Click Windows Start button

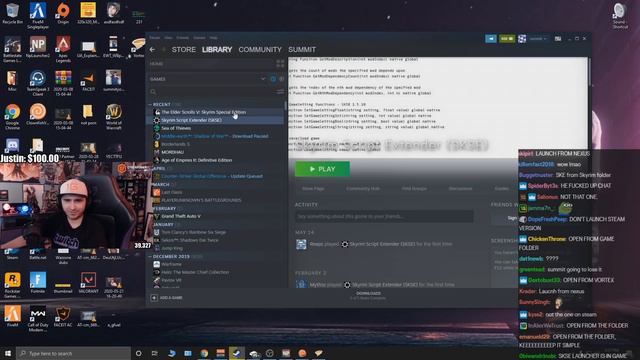[8, 353]
